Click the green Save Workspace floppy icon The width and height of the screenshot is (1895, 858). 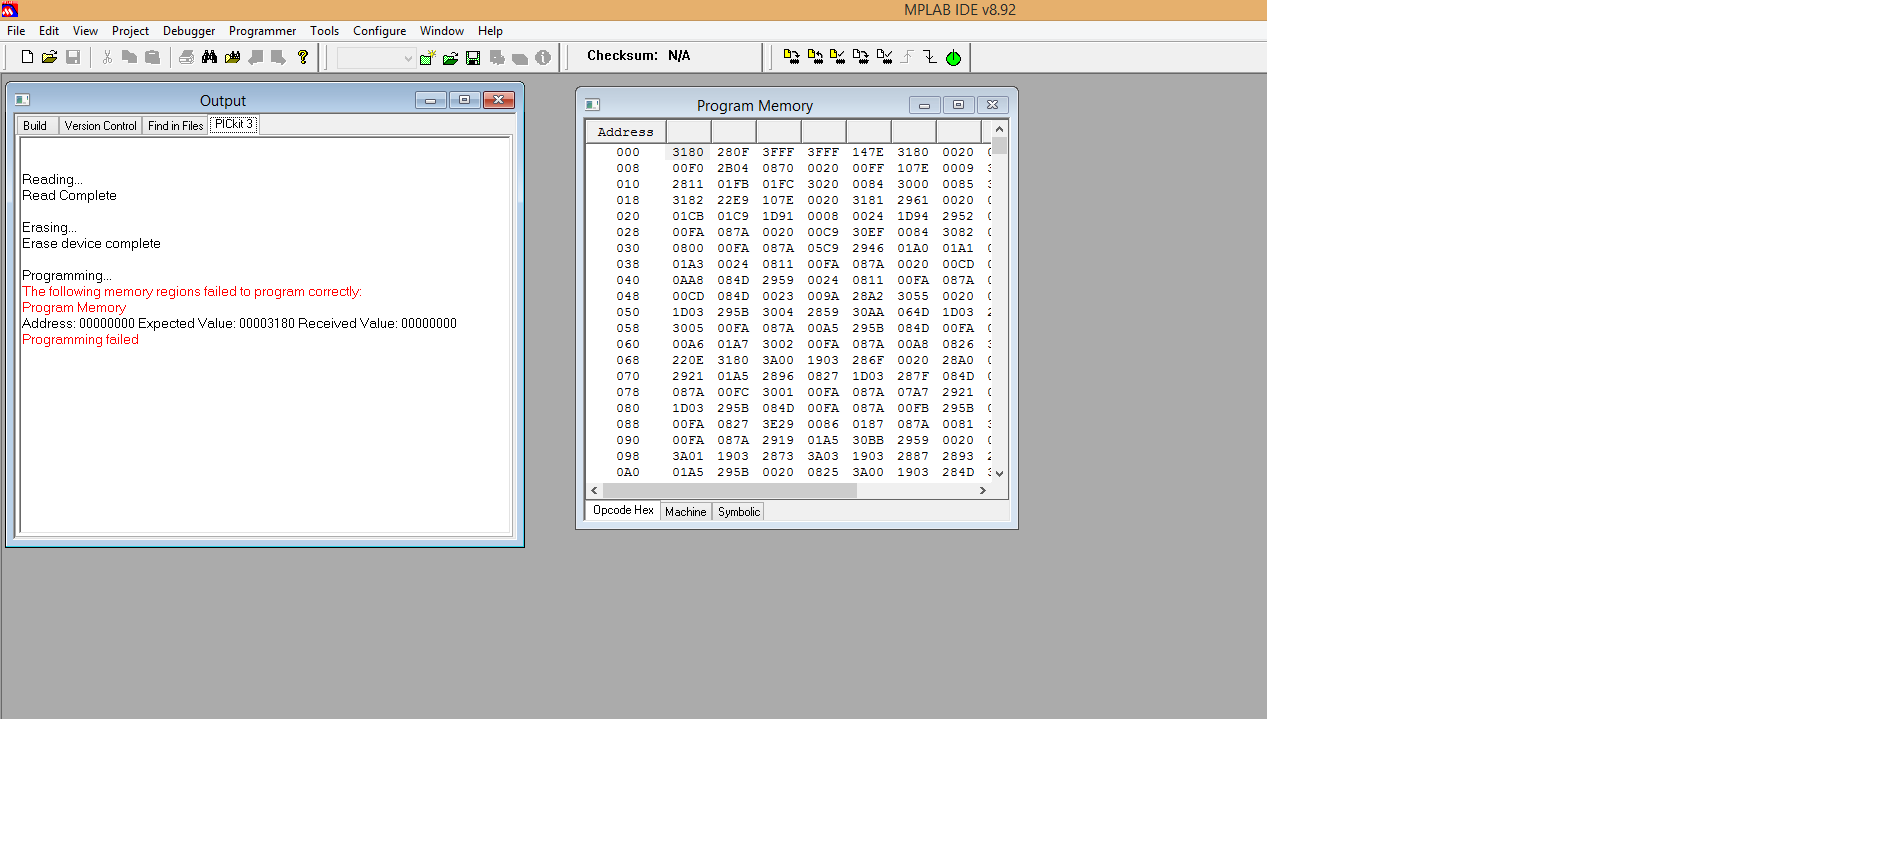point(473,58)
